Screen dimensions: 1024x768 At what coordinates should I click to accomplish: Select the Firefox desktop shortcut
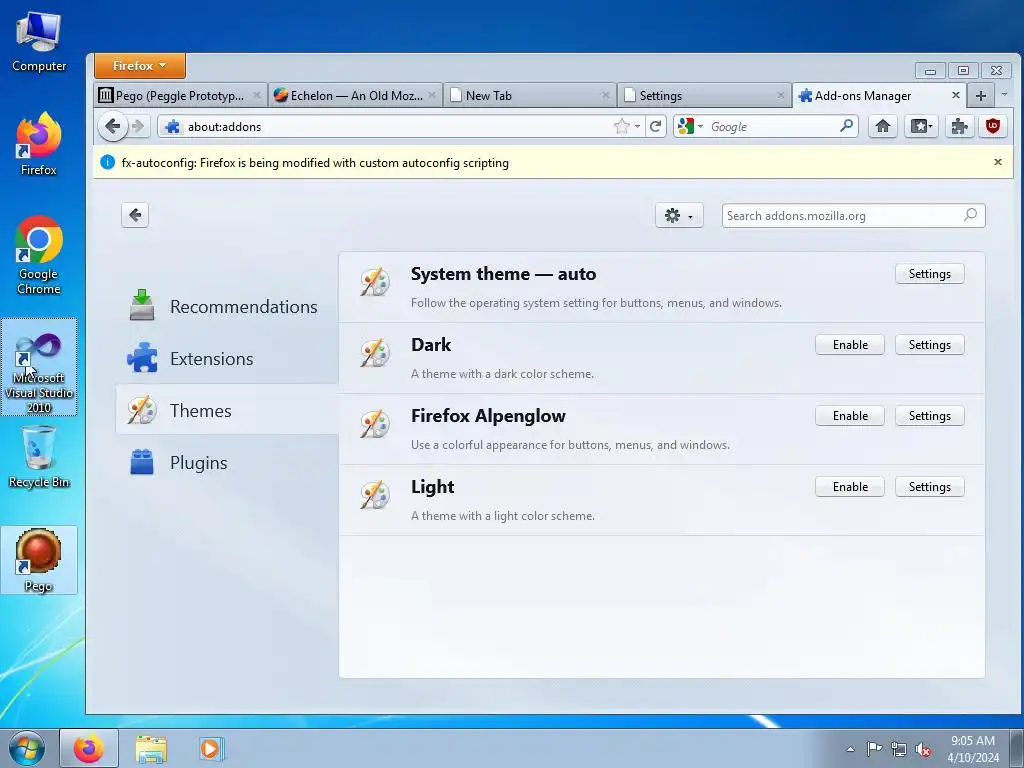pyautogui.click(x=39, y=145)
